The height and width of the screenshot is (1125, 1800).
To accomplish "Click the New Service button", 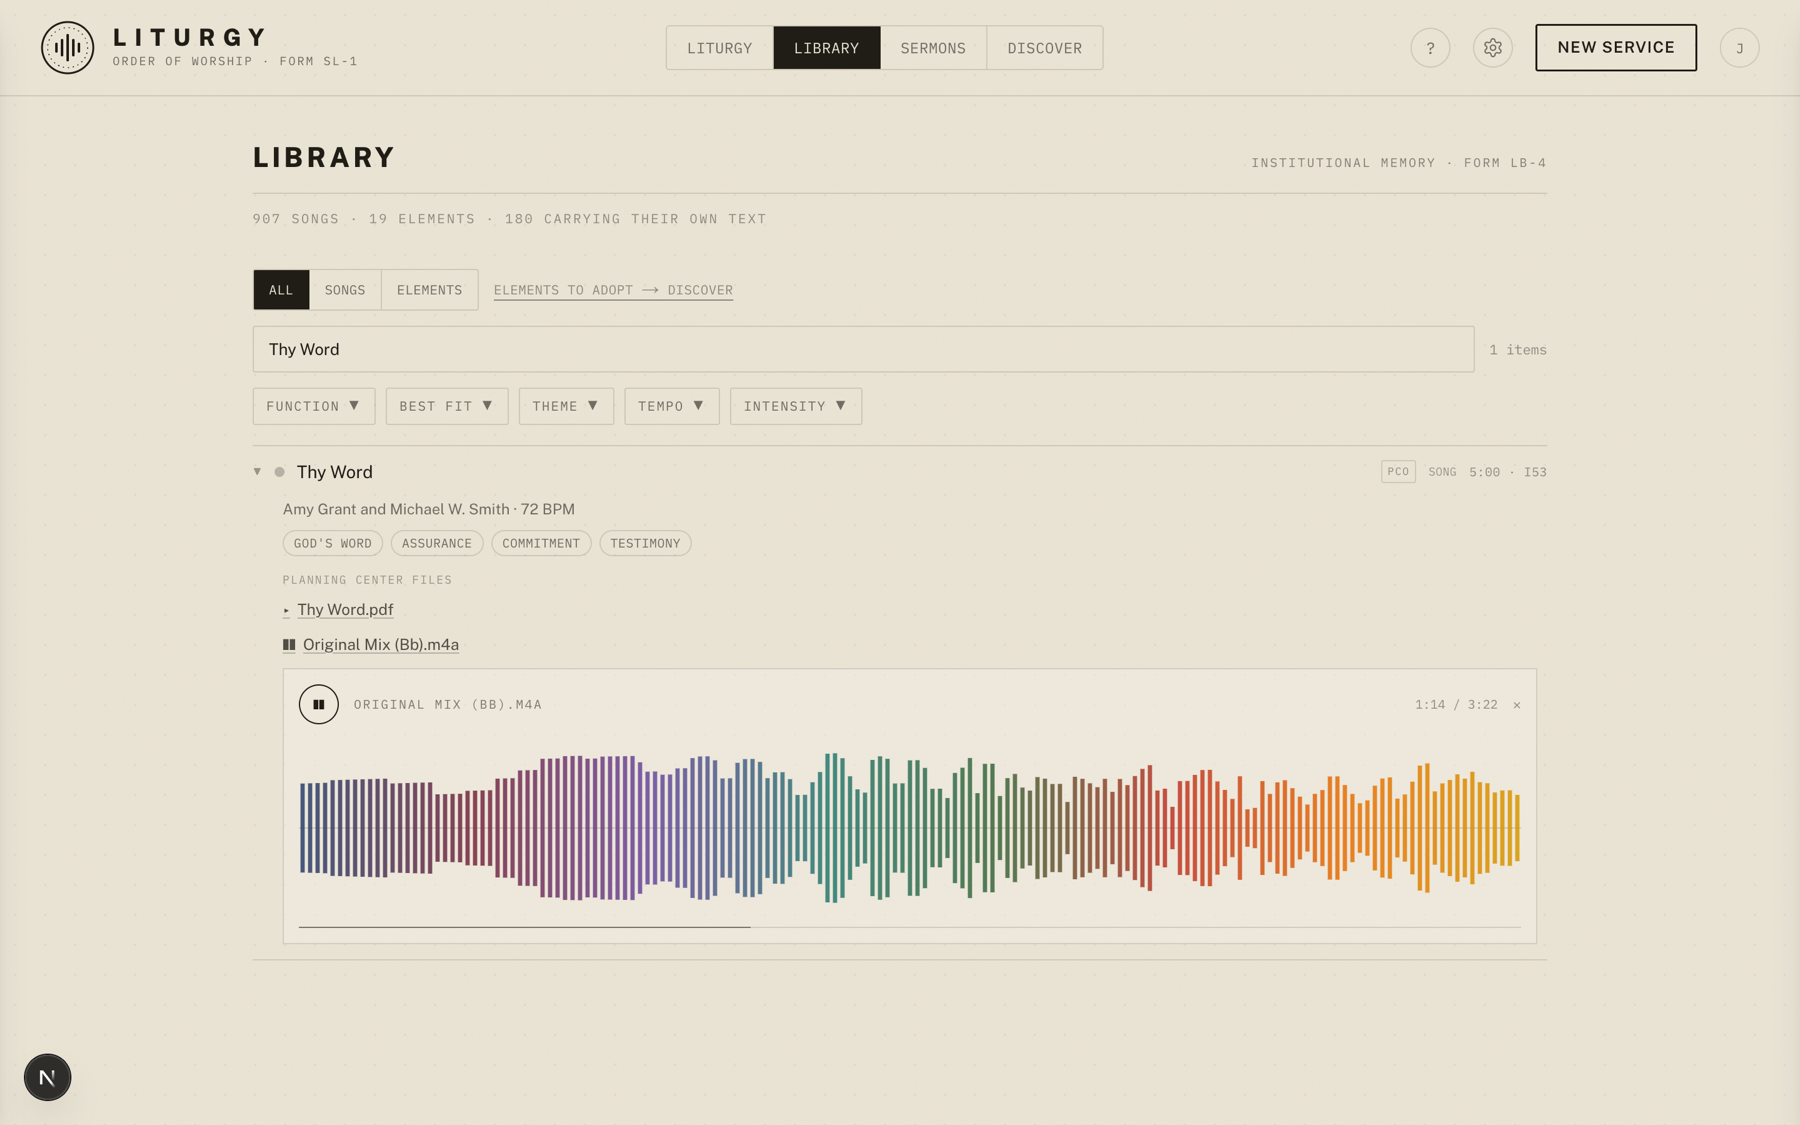I will 1616,48.
